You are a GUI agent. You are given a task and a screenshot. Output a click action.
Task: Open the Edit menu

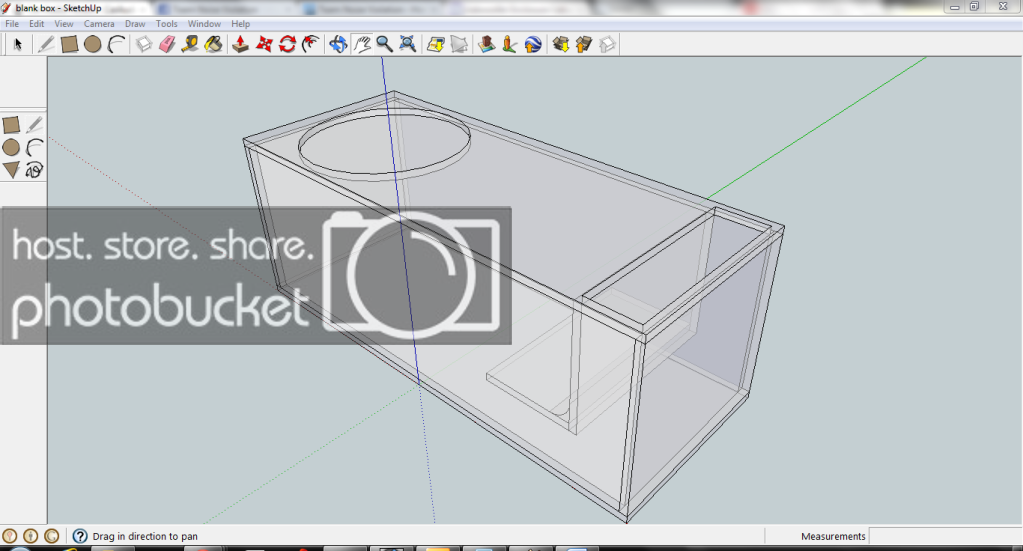pos(37,23)
